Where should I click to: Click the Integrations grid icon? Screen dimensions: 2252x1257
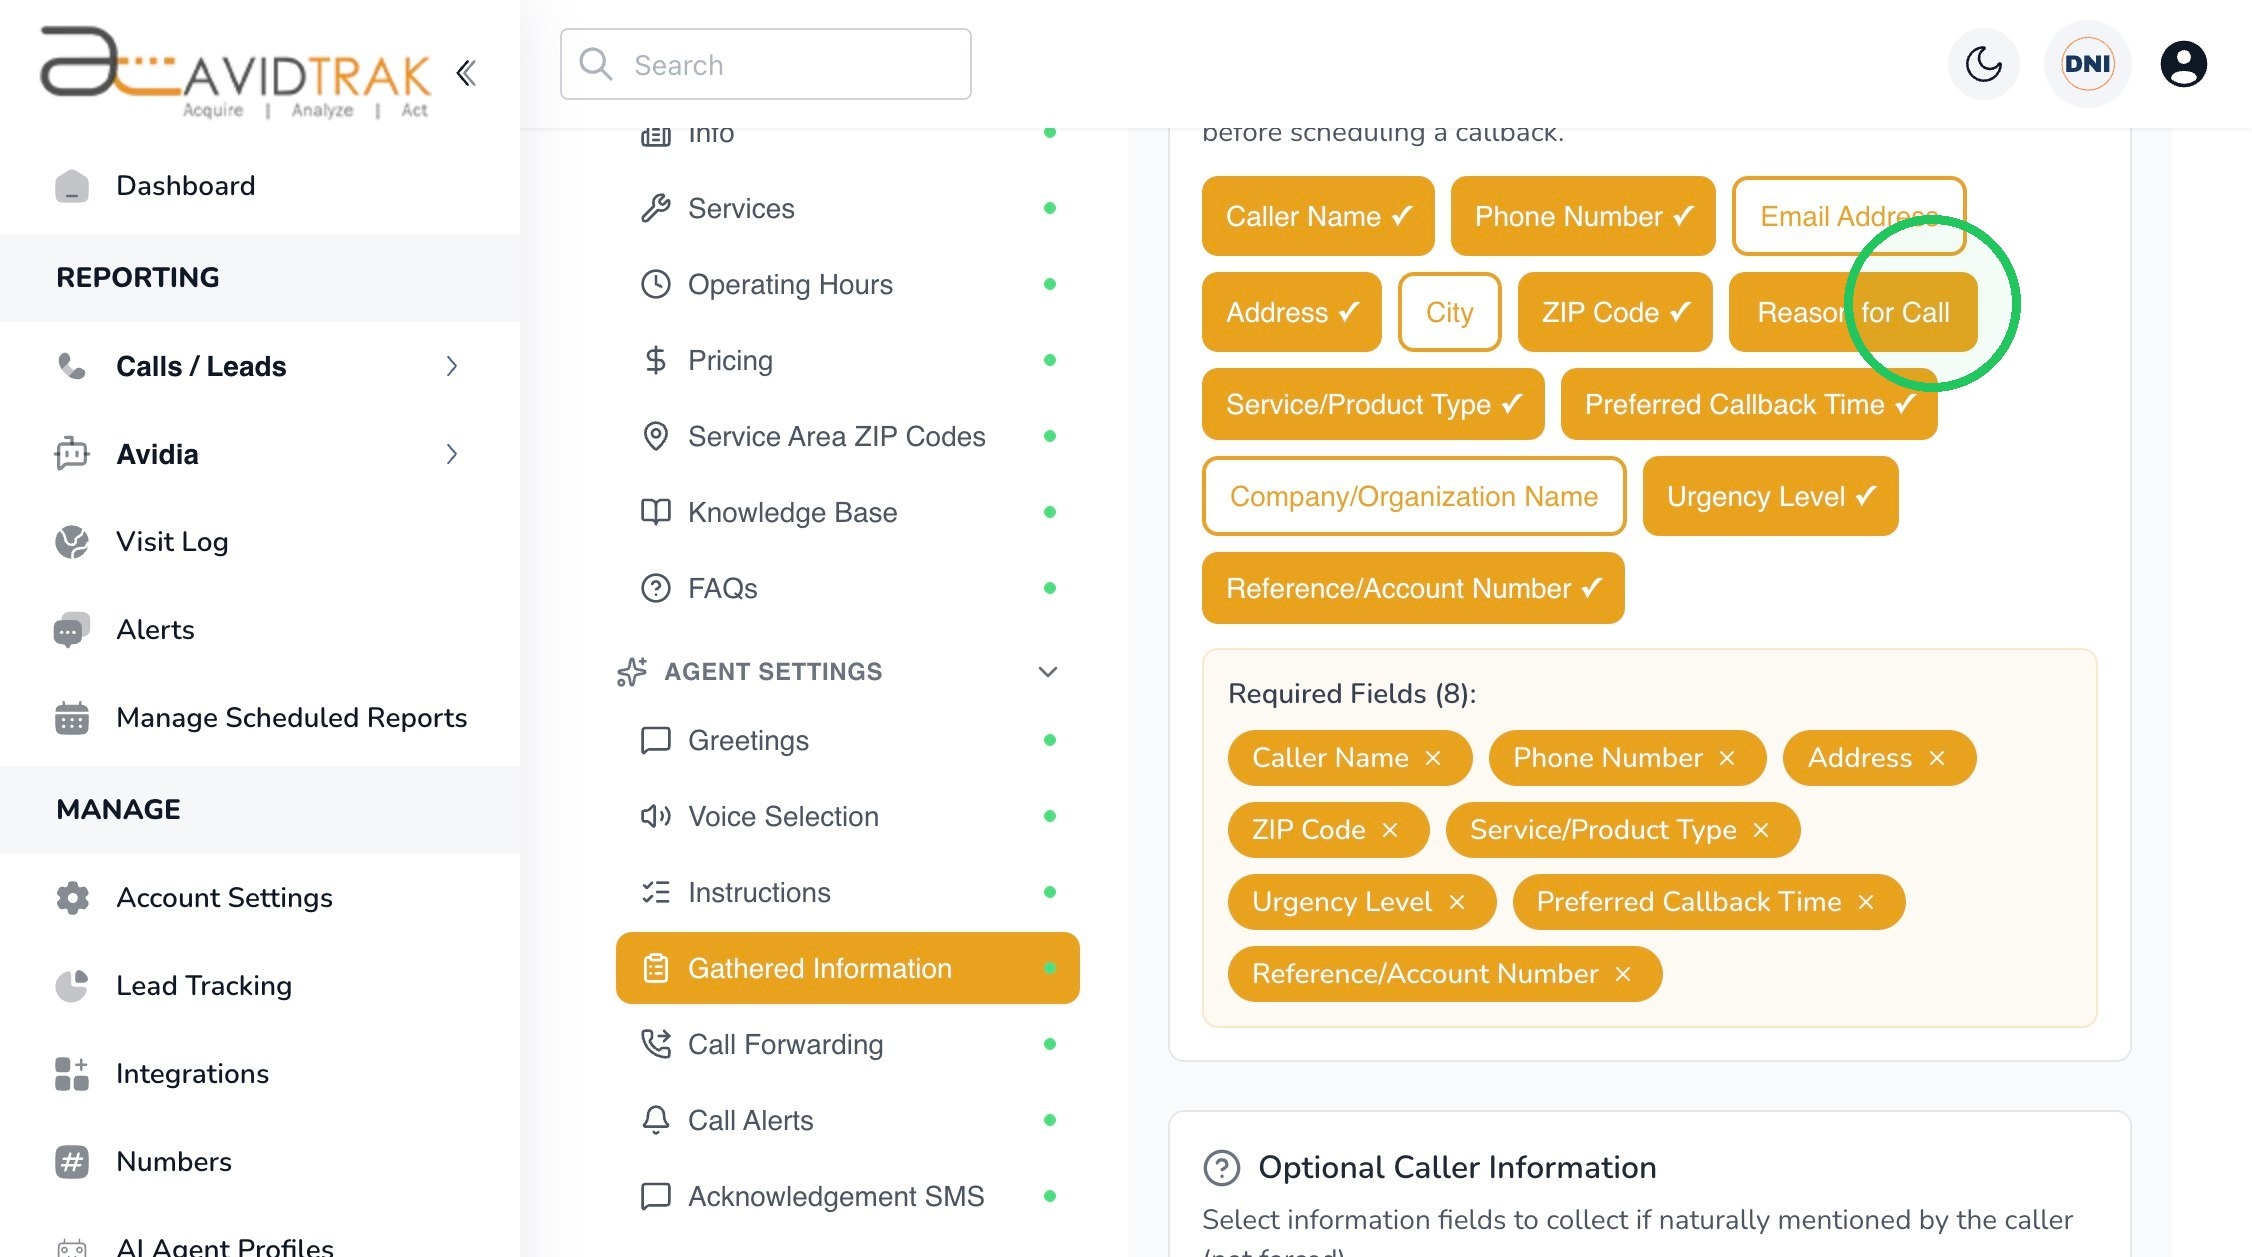pyautogui.click(x=72, y=1074)
